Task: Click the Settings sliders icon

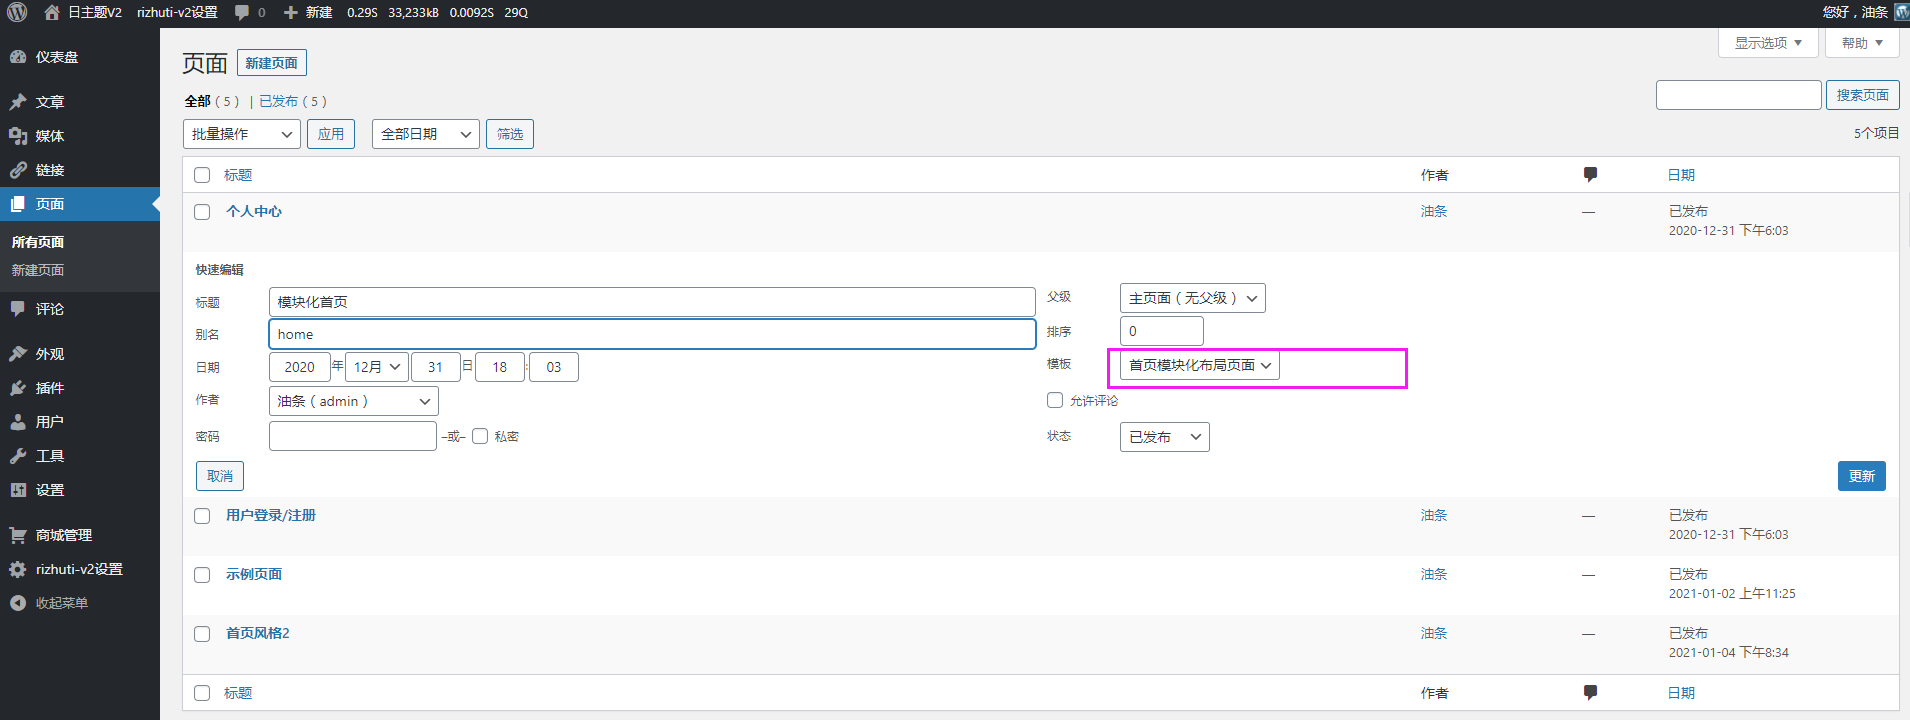Action: click(18, 490)
